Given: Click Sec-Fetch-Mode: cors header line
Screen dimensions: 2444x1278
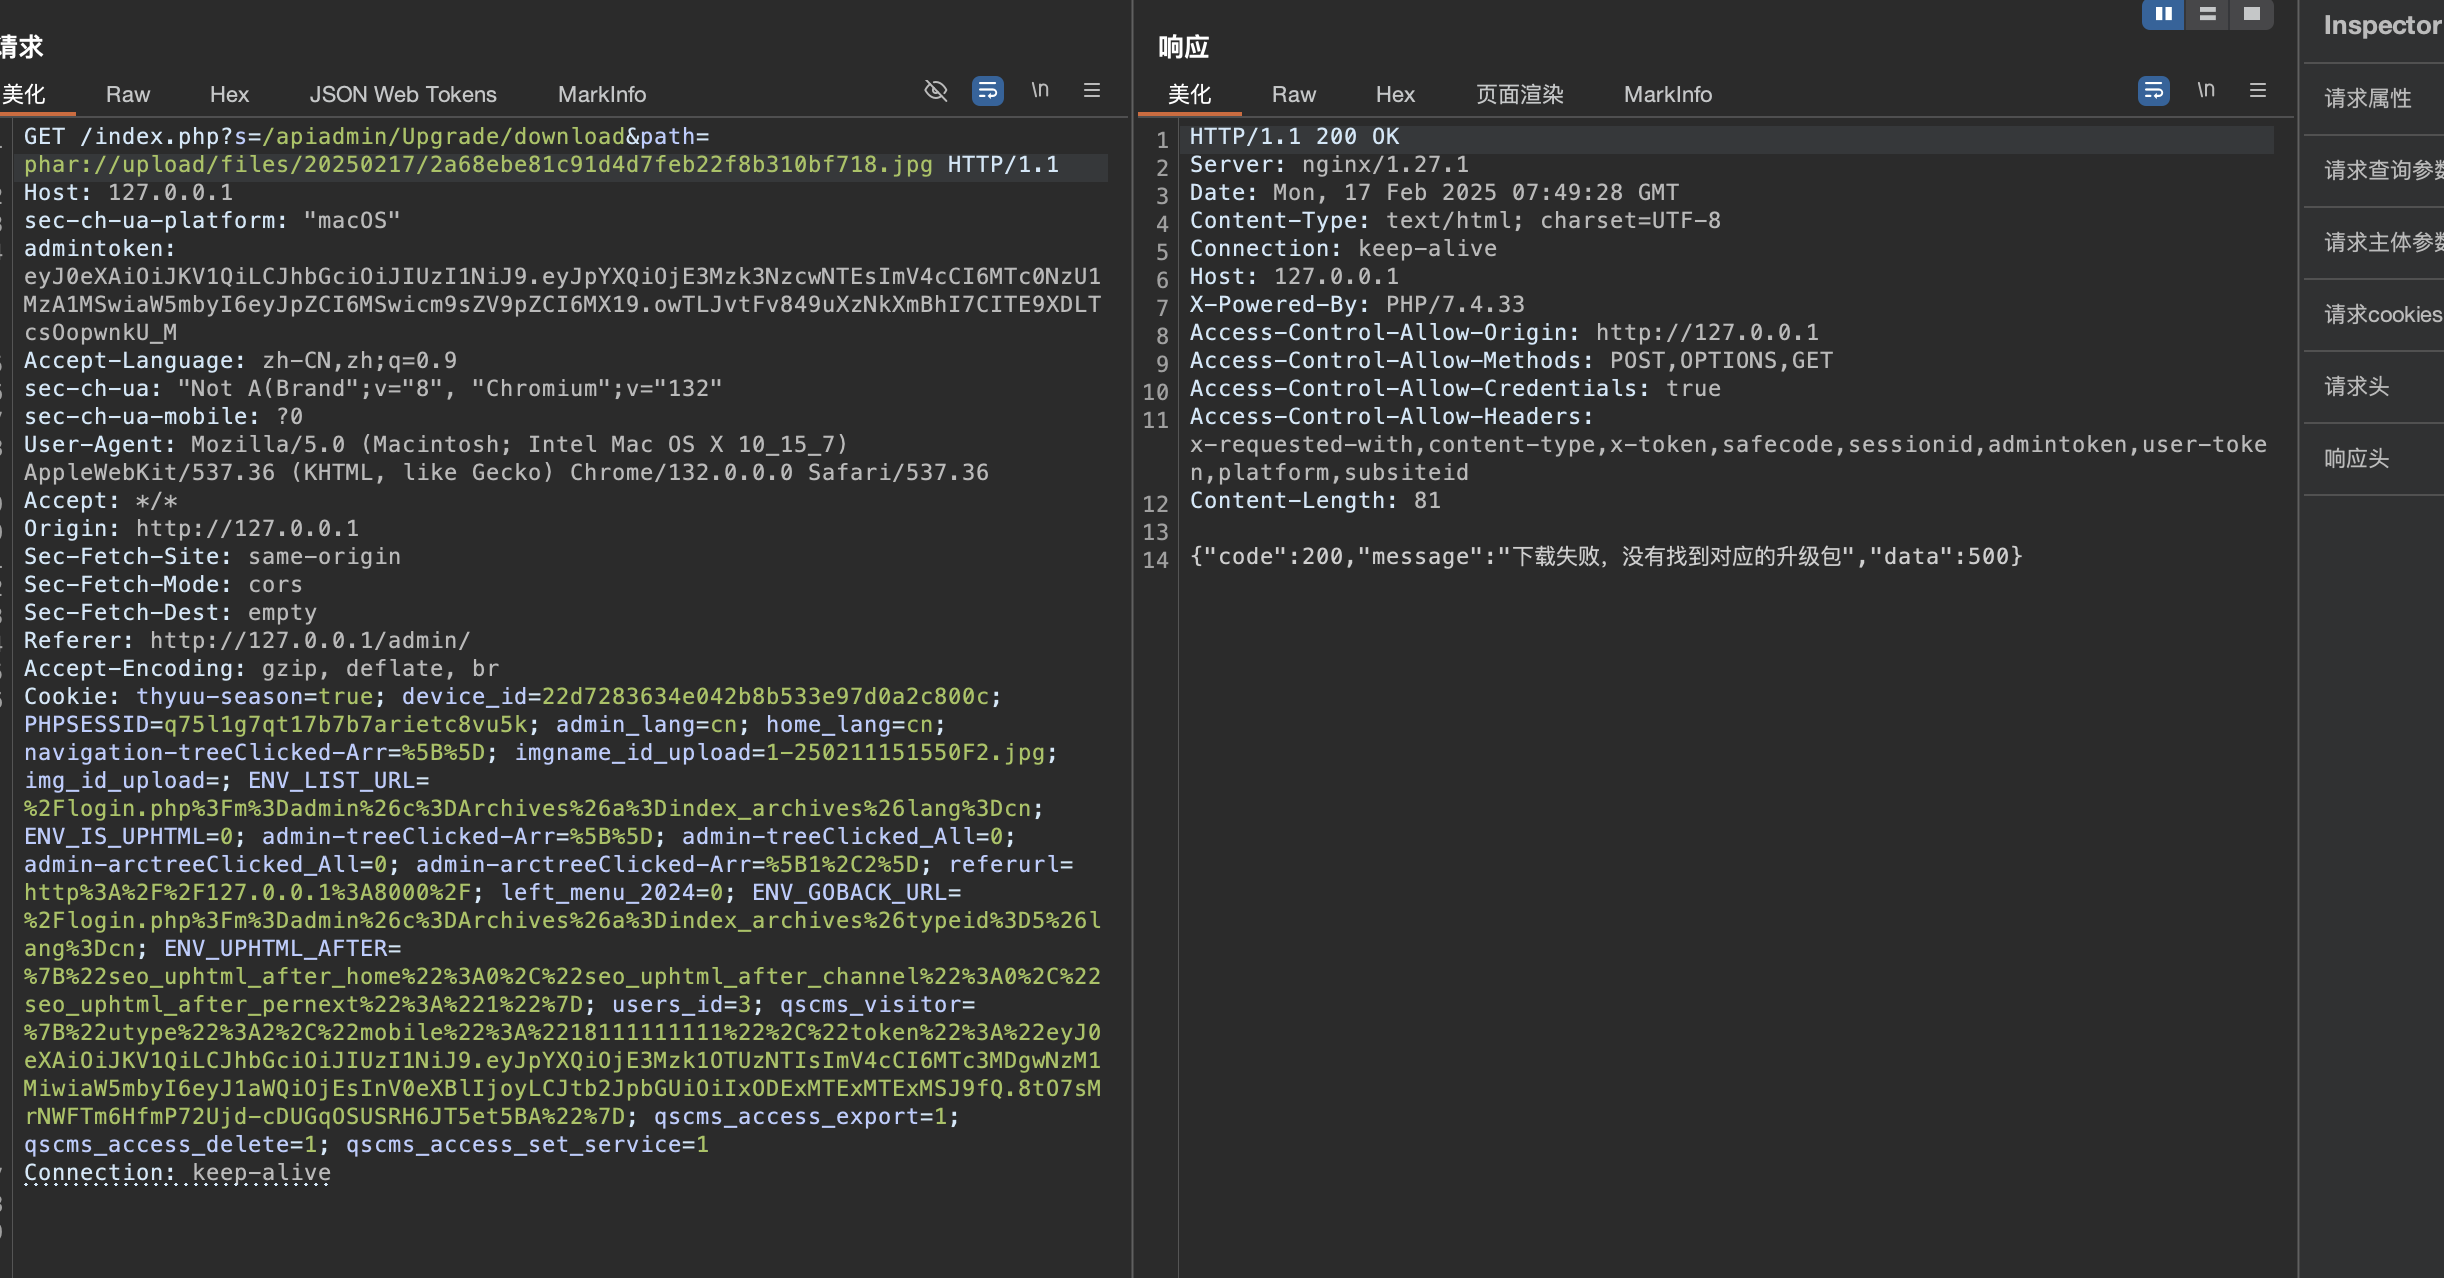Looking at the screenshot, I should coord(163,584).
